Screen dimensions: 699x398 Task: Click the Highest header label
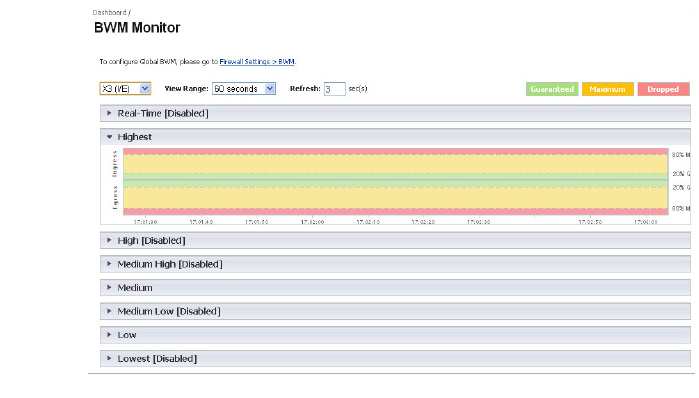point(134,137)
